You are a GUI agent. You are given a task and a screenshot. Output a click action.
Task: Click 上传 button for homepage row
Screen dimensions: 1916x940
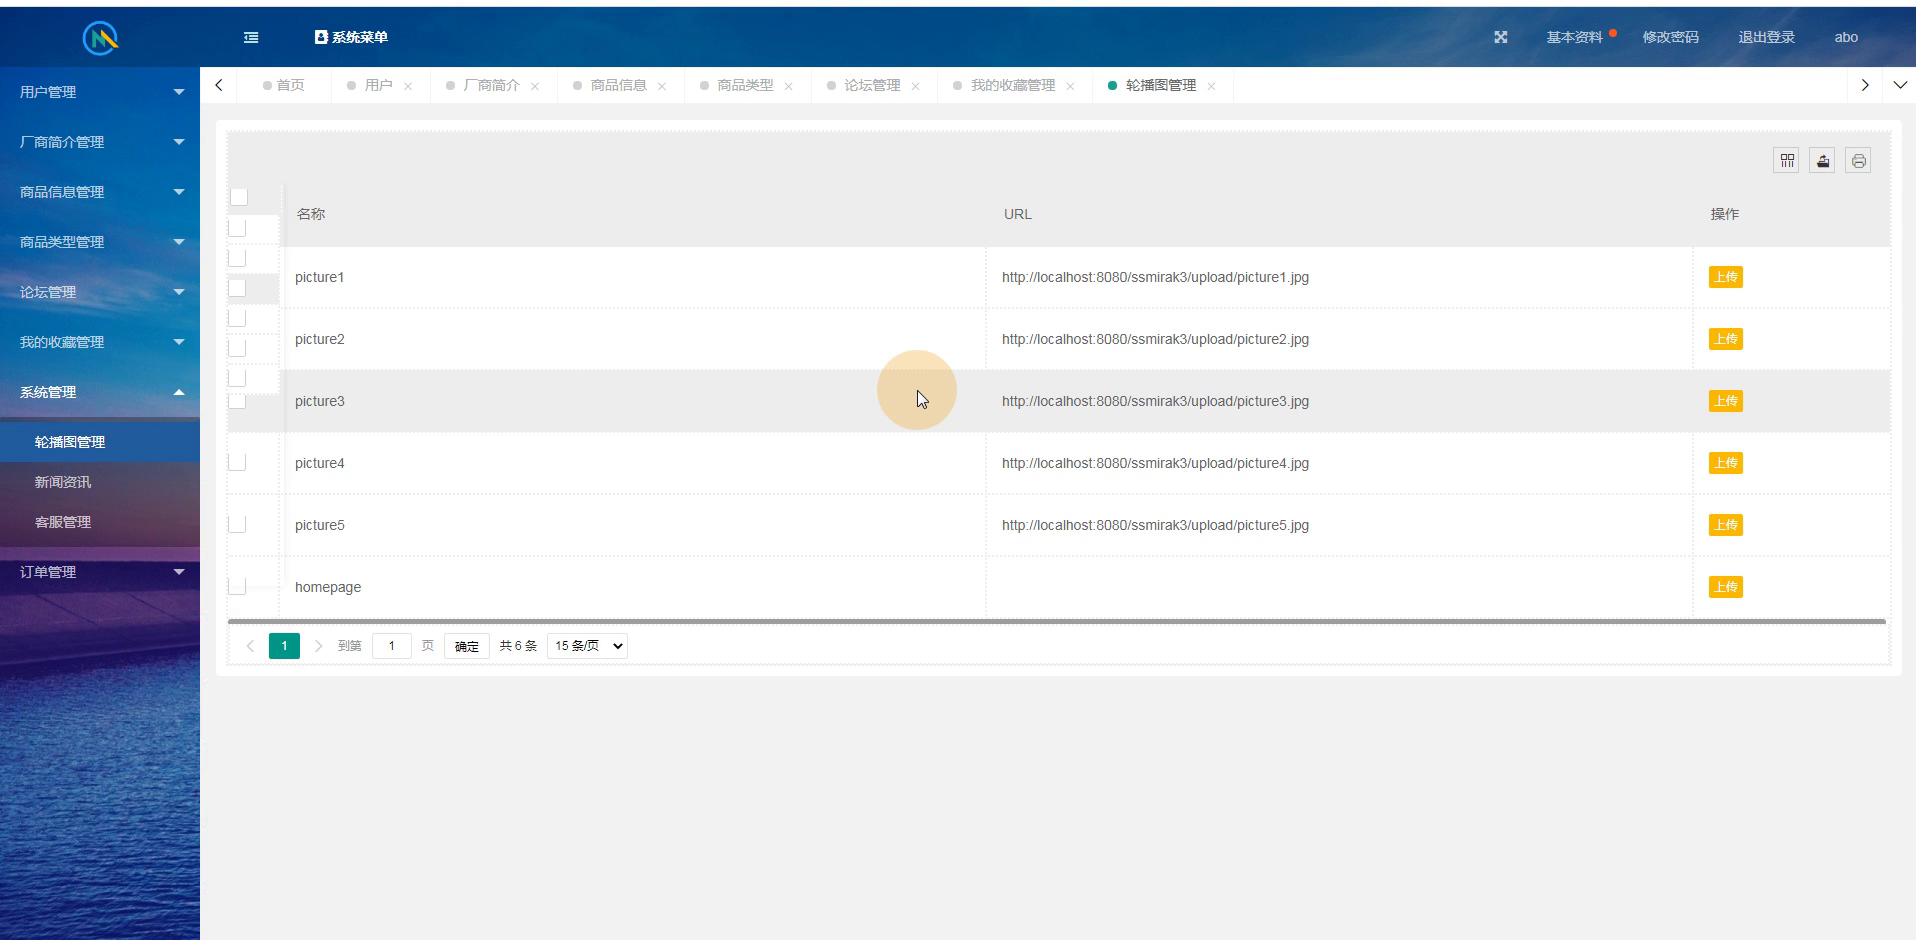point(1725,587)
